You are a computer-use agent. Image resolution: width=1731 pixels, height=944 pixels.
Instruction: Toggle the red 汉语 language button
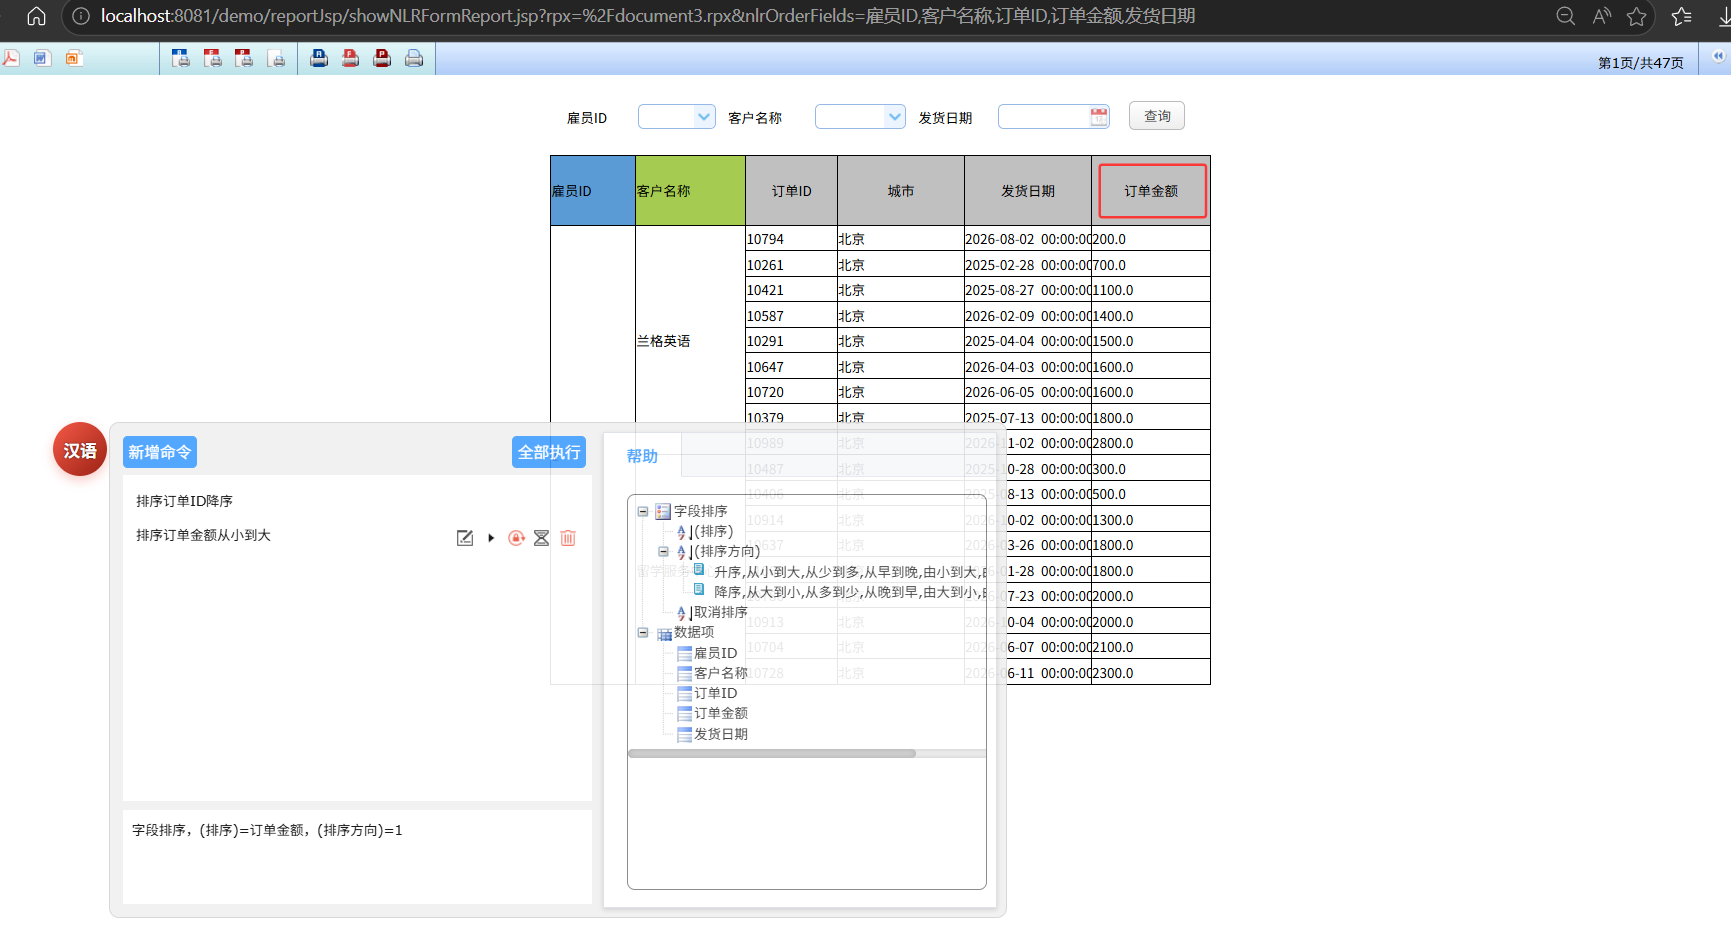[80, 450]
